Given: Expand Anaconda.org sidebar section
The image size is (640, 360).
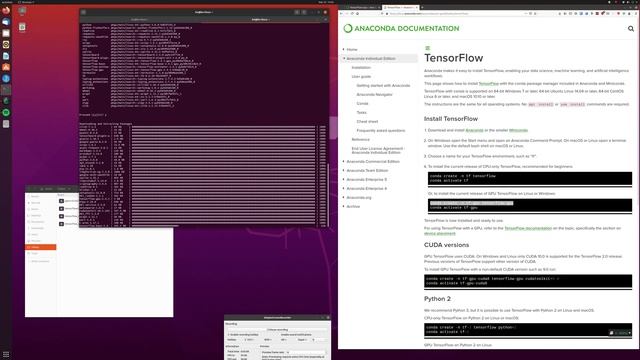Looking at the screenshot, I should [344, 197].
